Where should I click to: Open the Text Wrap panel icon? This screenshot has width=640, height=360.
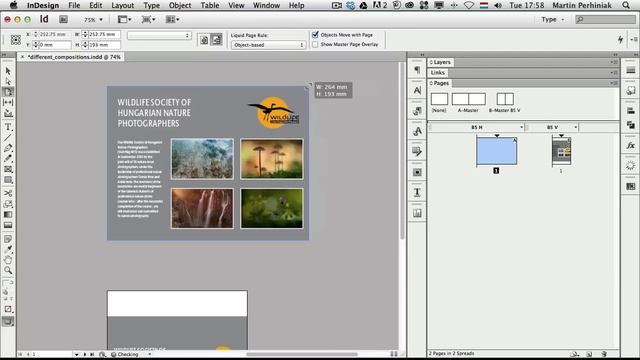tap(417, 172)
